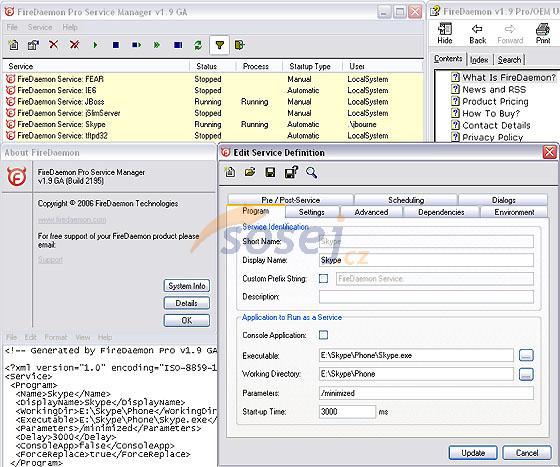The width and height of the screenshot is (560, 467).
Task: Click the Support email link
Action: coord(50,260)
